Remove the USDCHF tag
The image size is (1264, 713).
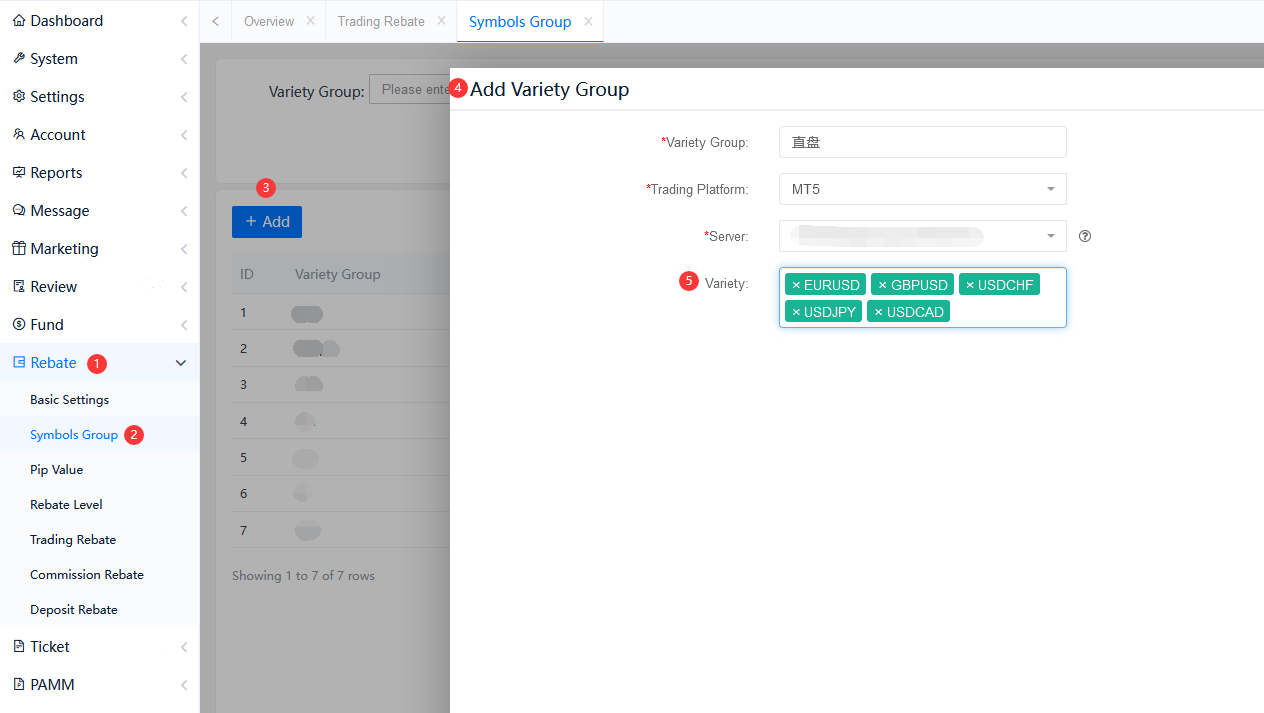click(970, 285)
